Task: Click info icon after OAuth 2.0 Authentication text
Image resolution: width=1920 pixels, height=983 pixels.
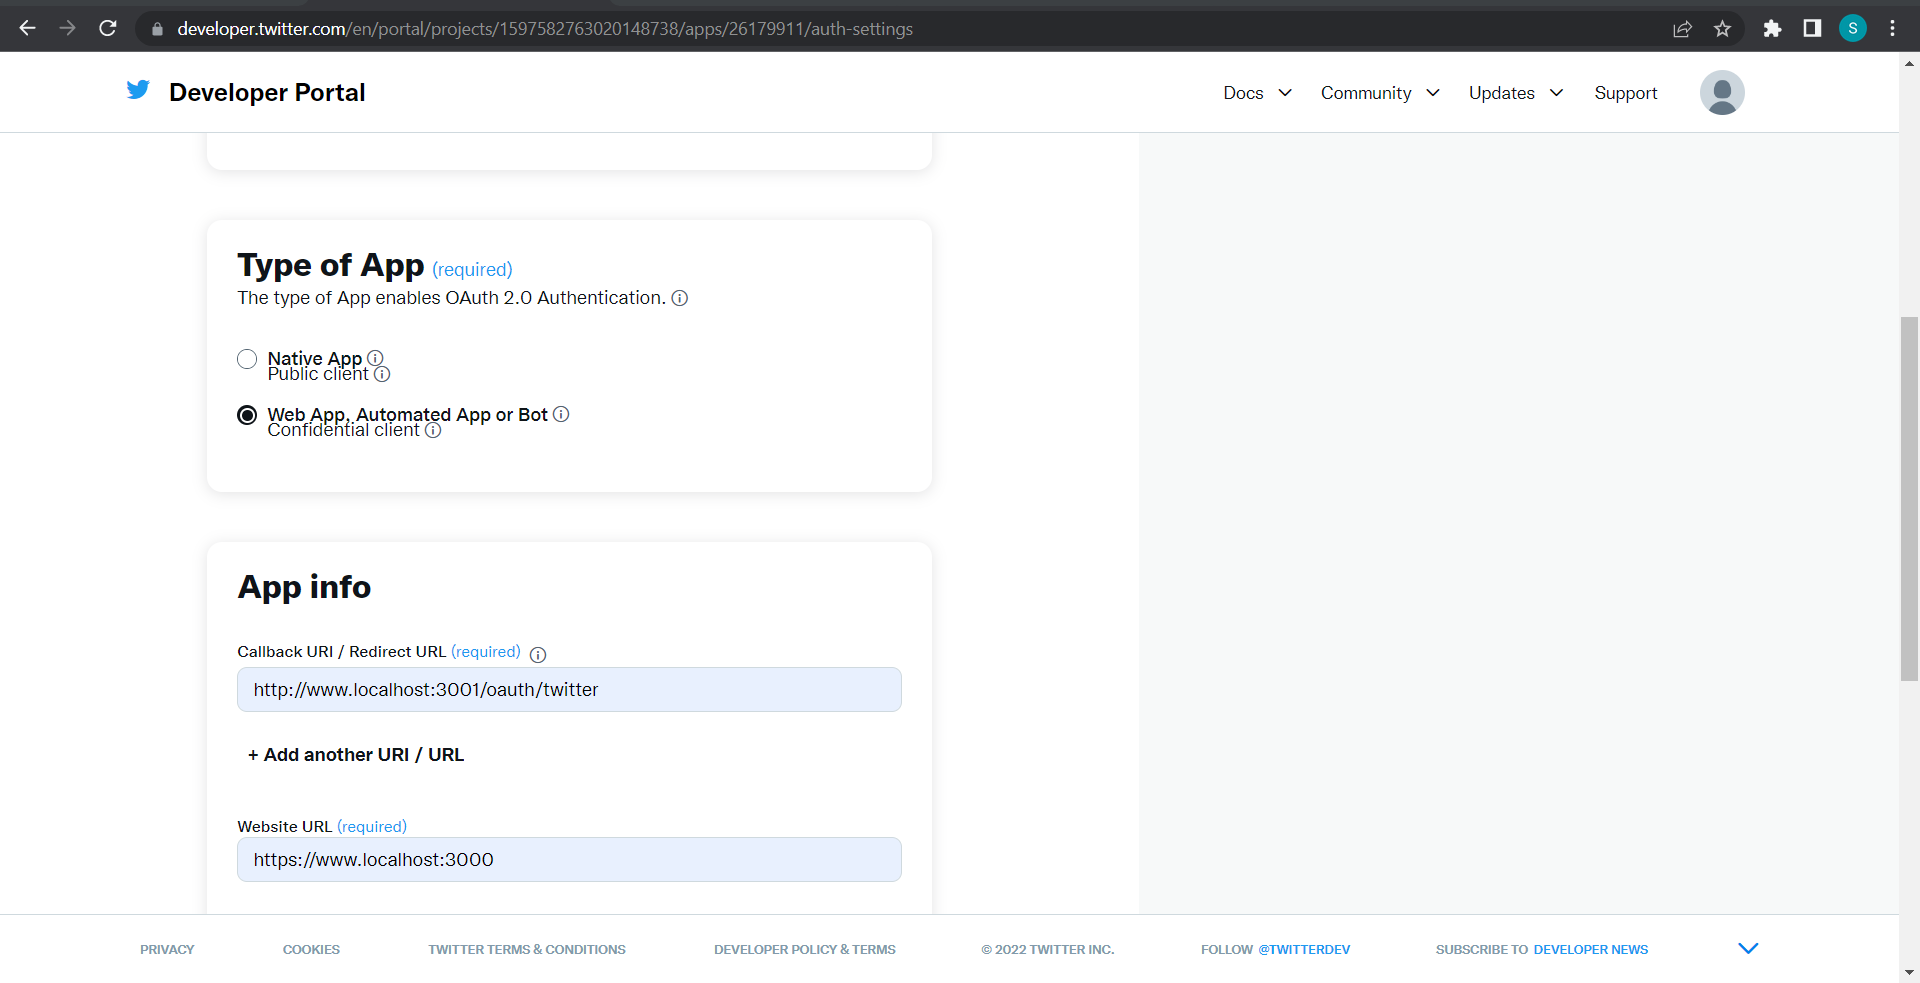Action: point(680,298)
